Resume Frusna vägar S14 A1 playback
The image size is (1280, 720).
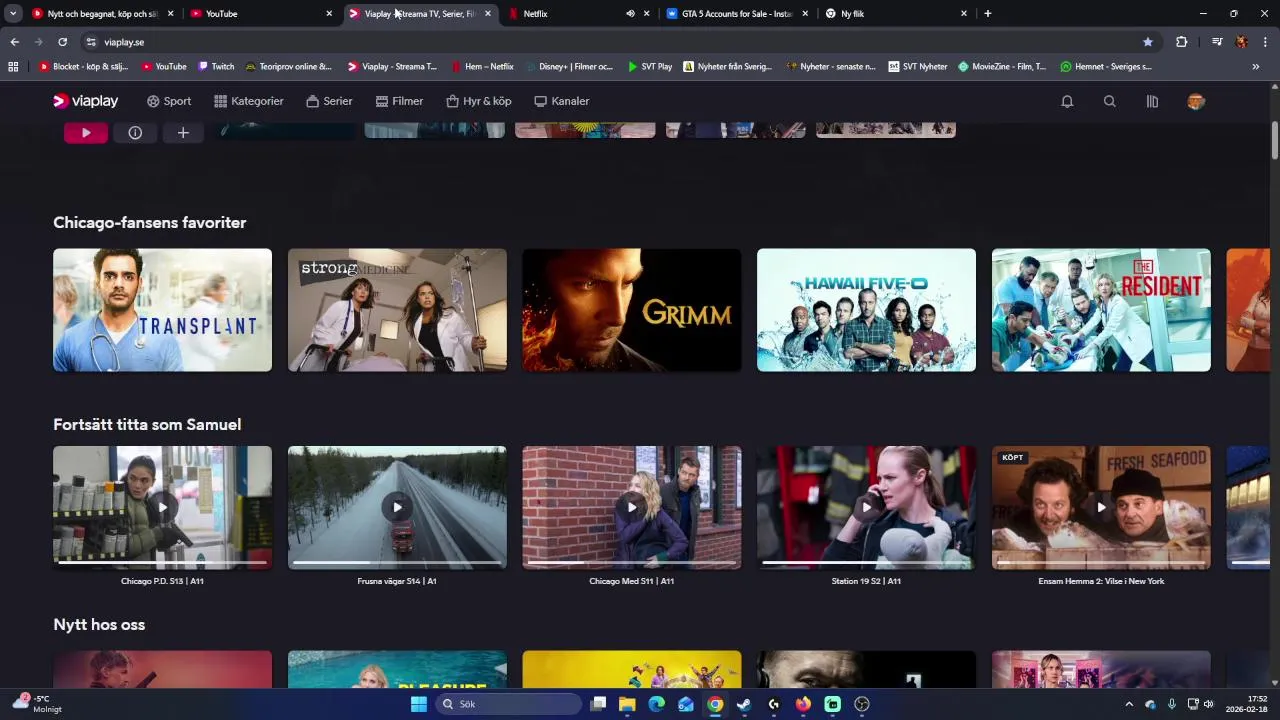[397, 508]
